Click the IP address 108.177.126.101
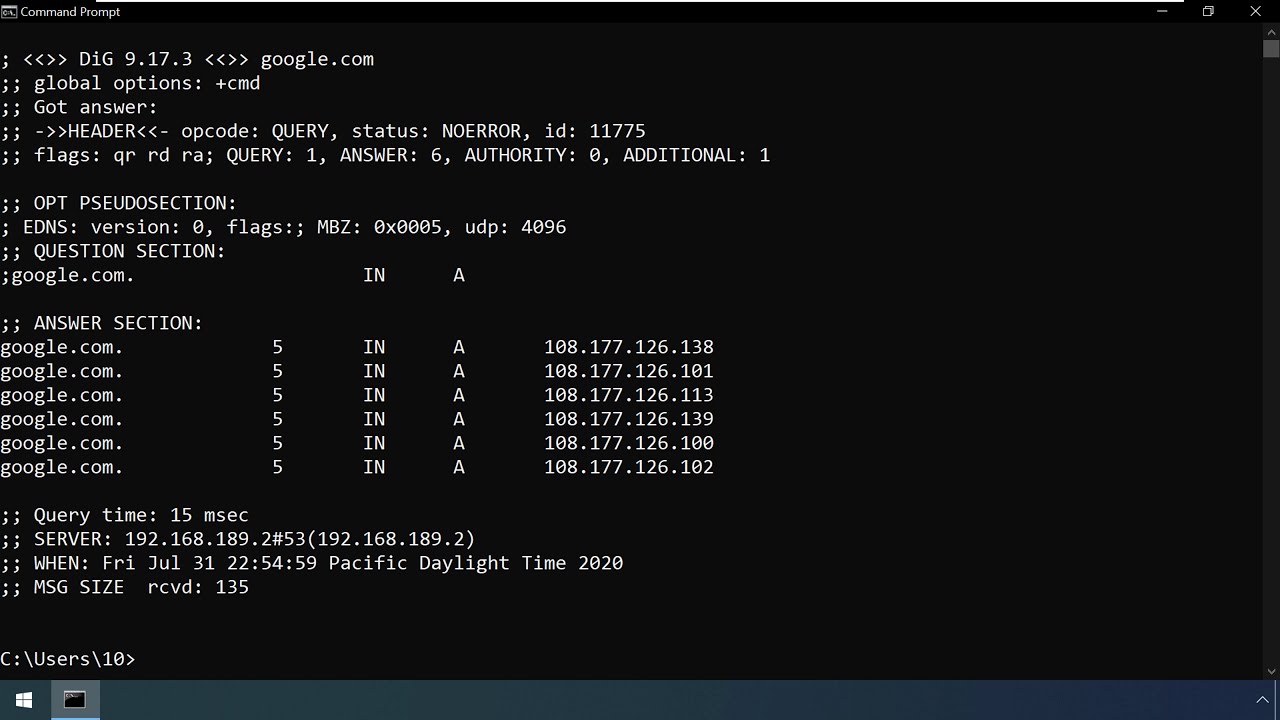The width and height of the screenshot is (1280, 720). click(629, 371)
